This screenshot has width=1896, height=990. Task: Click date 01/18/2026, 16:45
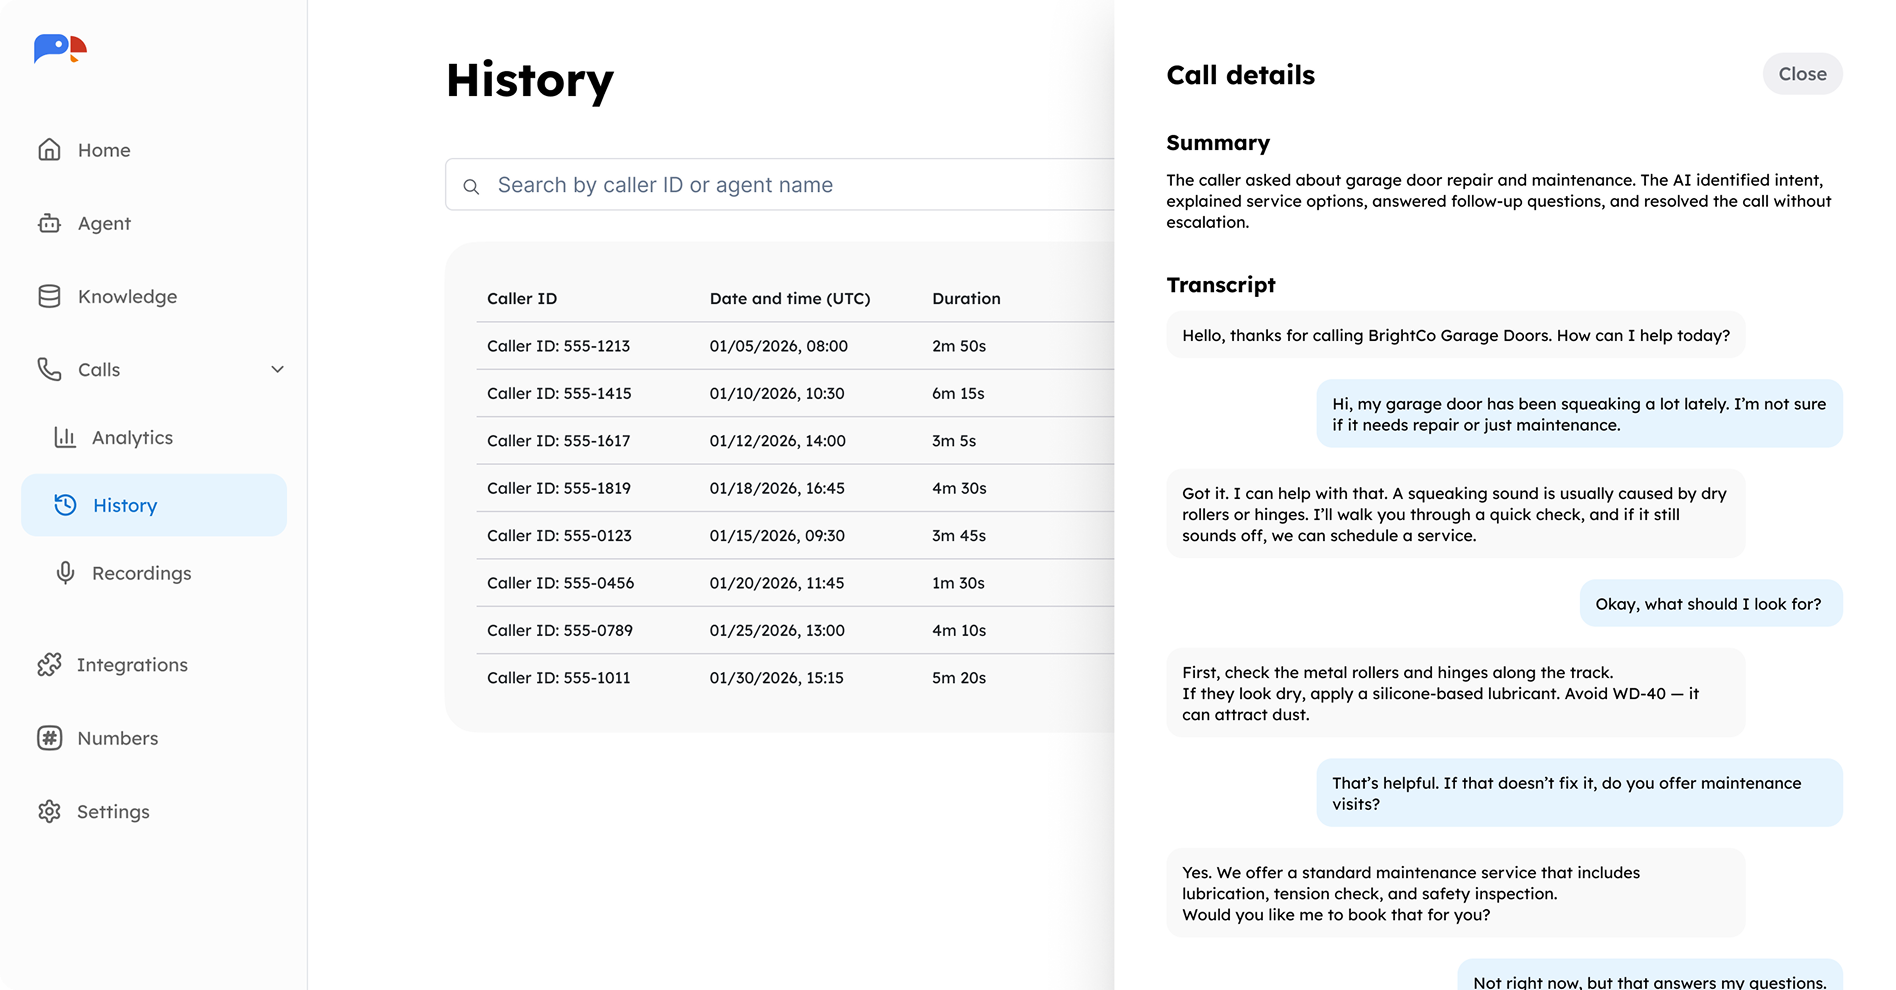click(777, 488)
